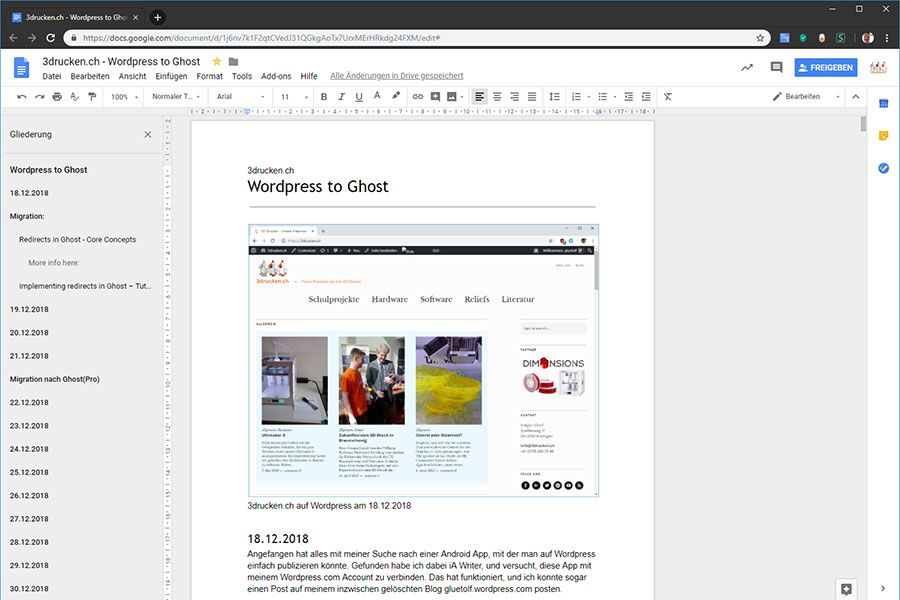Go to 'Redirects in Ghost - Core Concepts' heading

[77, 239]
